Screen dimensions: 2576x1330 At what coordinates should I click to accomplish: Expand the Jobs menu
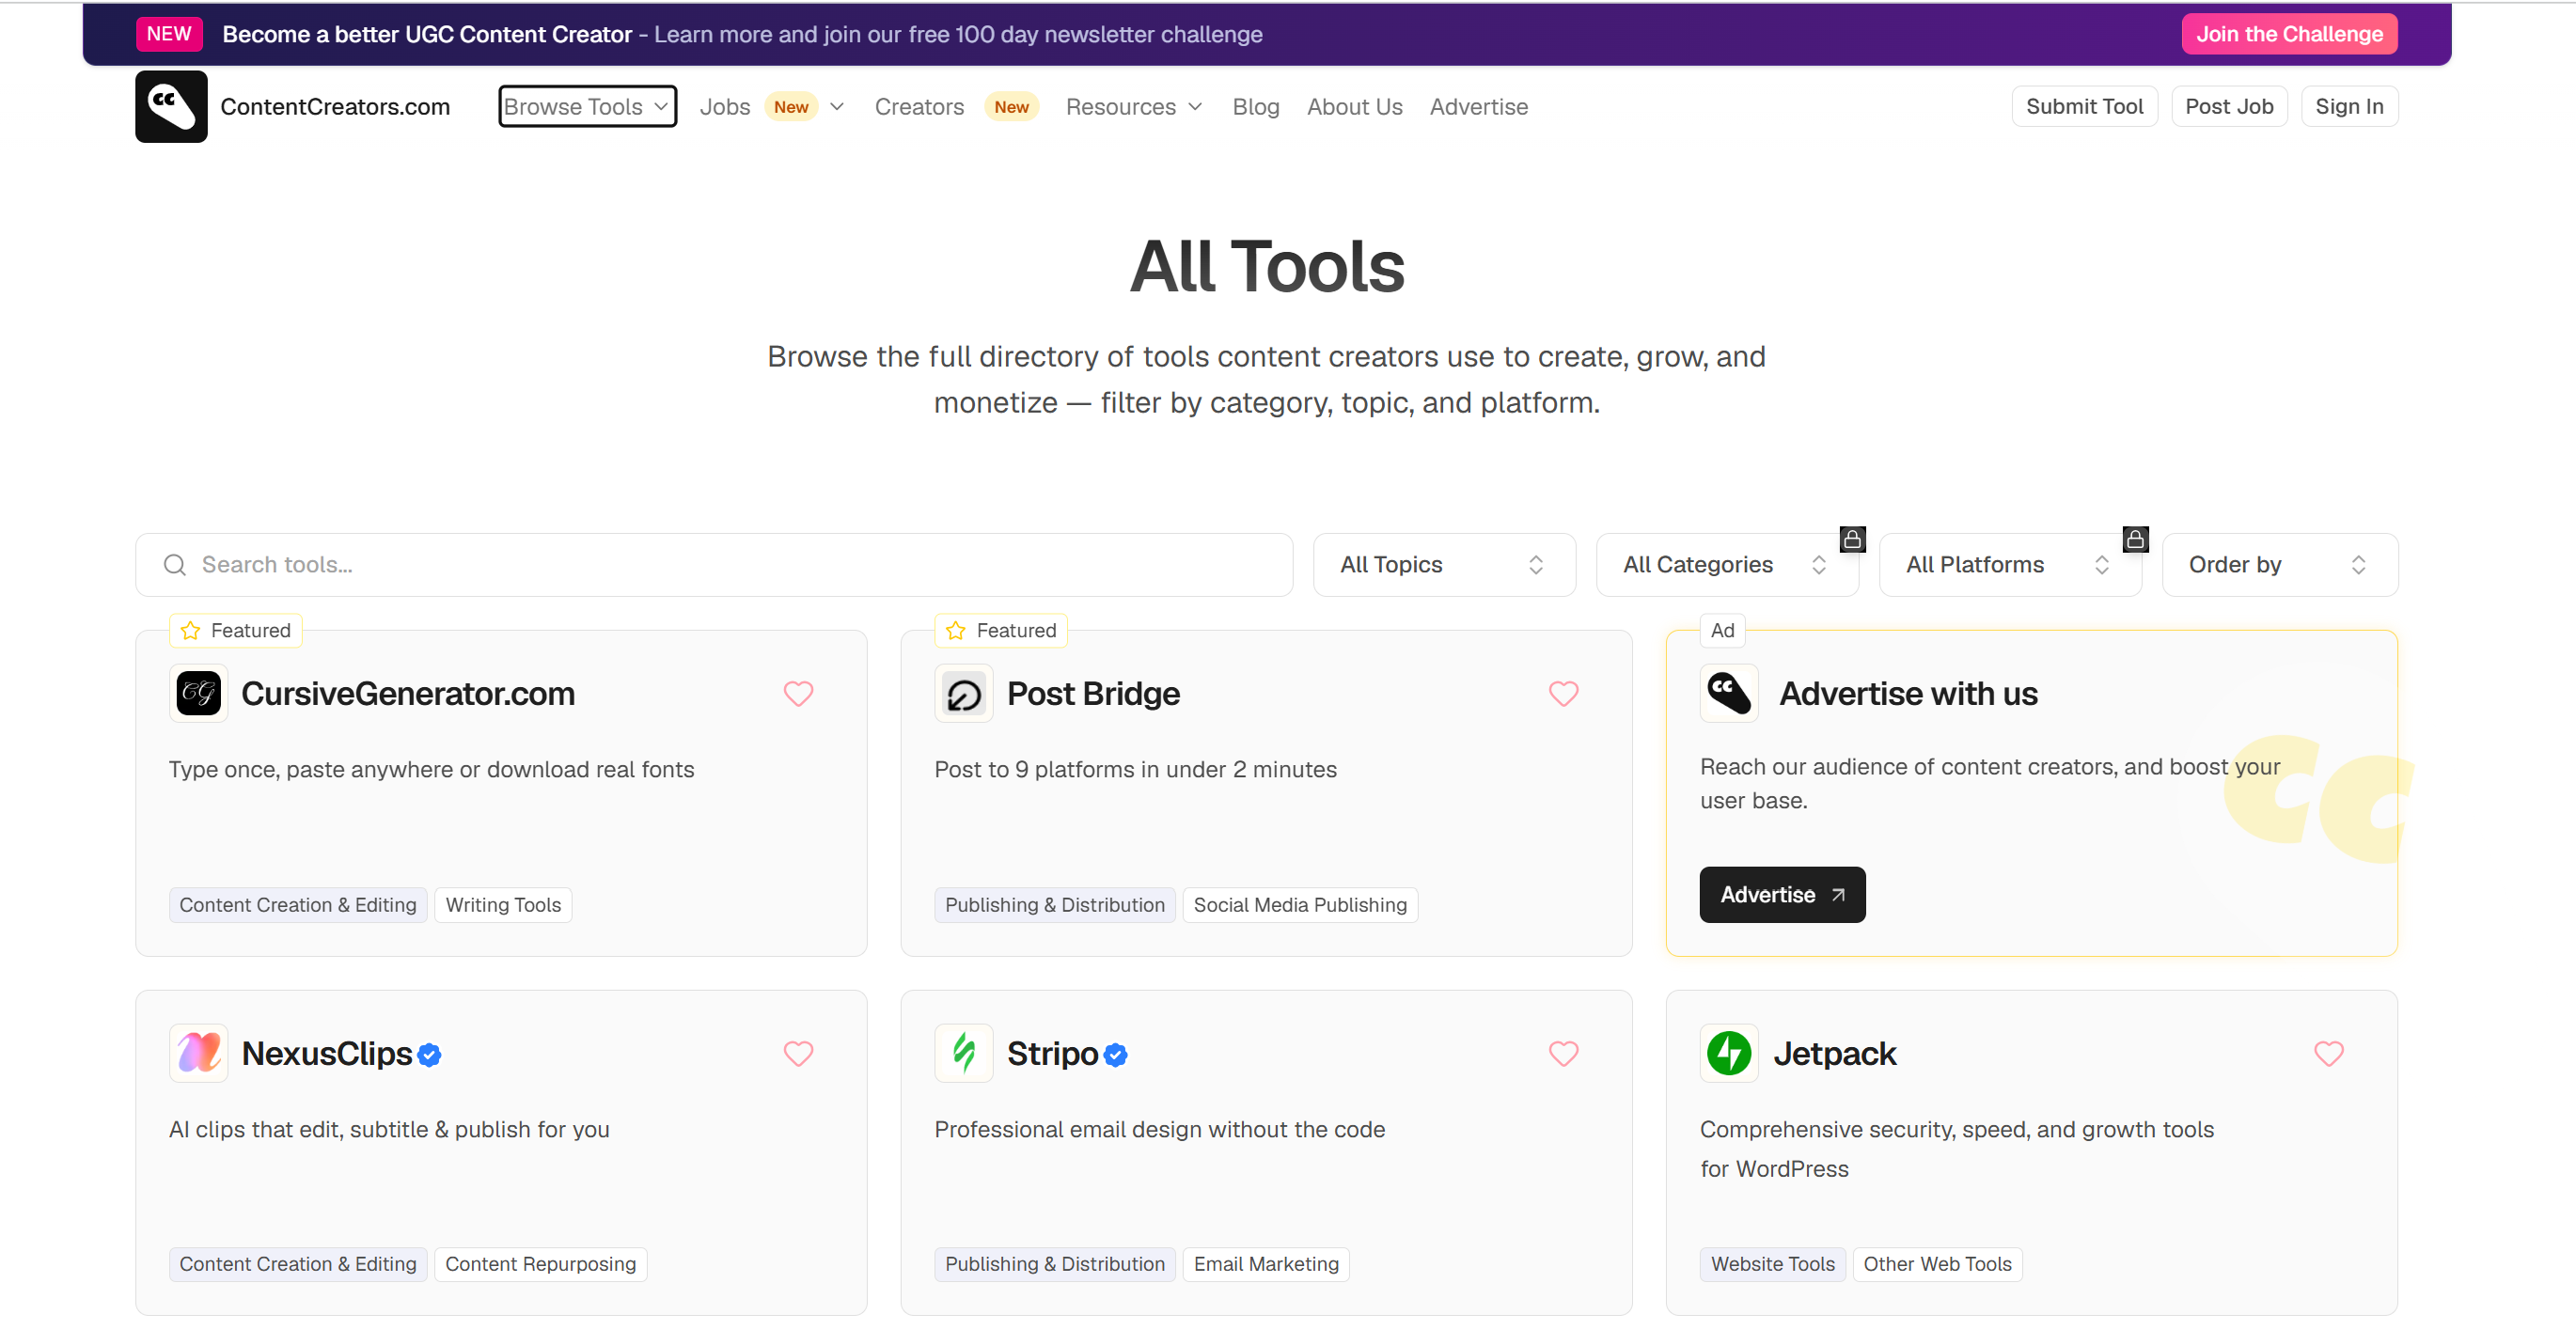pos(772,106)
